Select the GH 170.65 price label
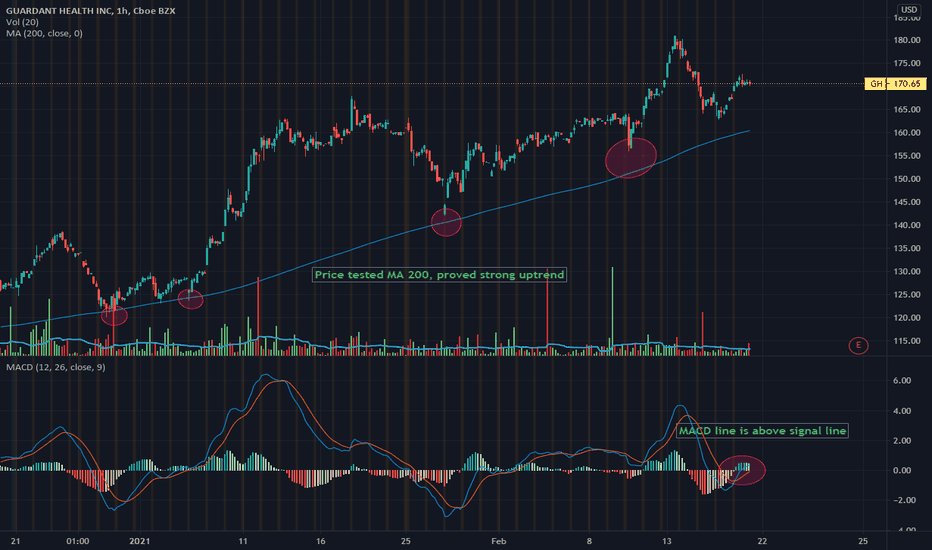This screenshot has width=932, height=550. click(x=895, y=84)
